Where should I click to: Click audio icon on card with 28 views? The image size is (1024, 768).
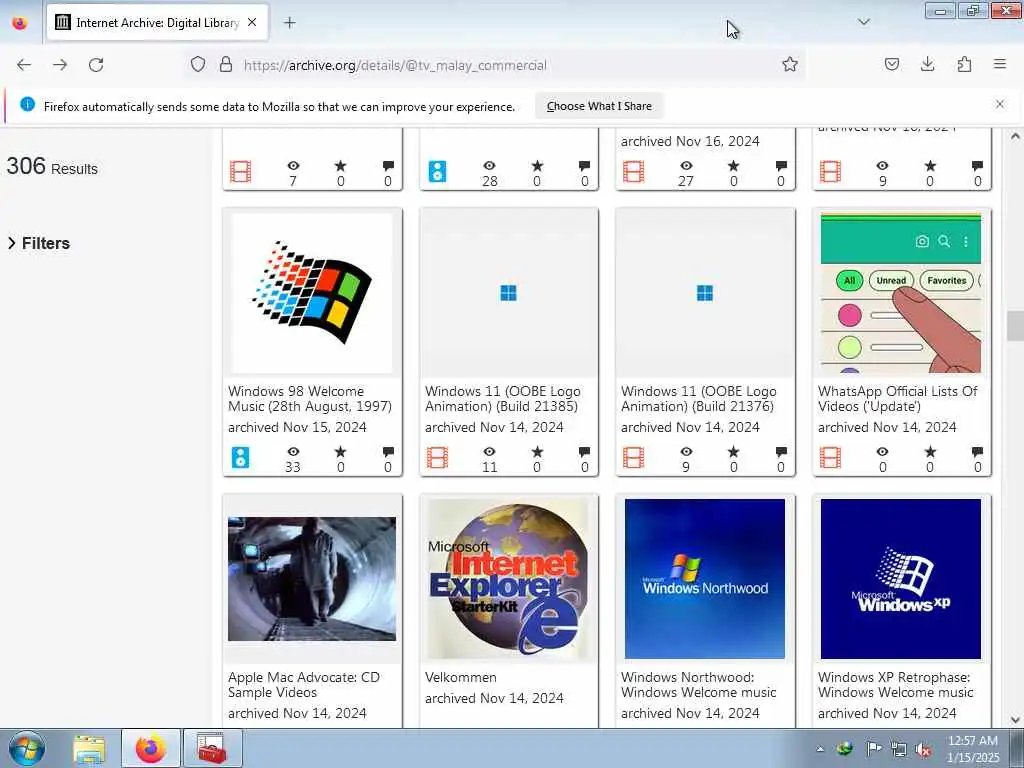coord(437,172)
